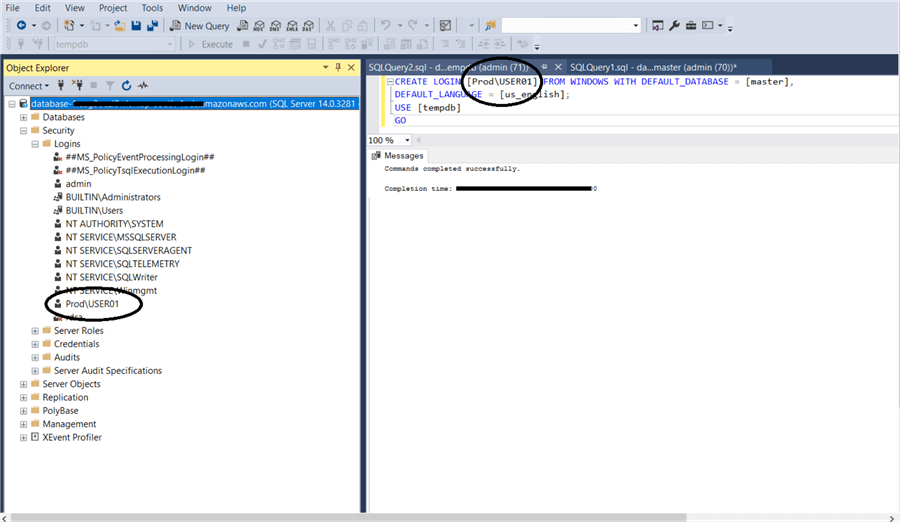Screen dimensions: 900x522
Task: Comment out selected lines icon
Action: 444,44
